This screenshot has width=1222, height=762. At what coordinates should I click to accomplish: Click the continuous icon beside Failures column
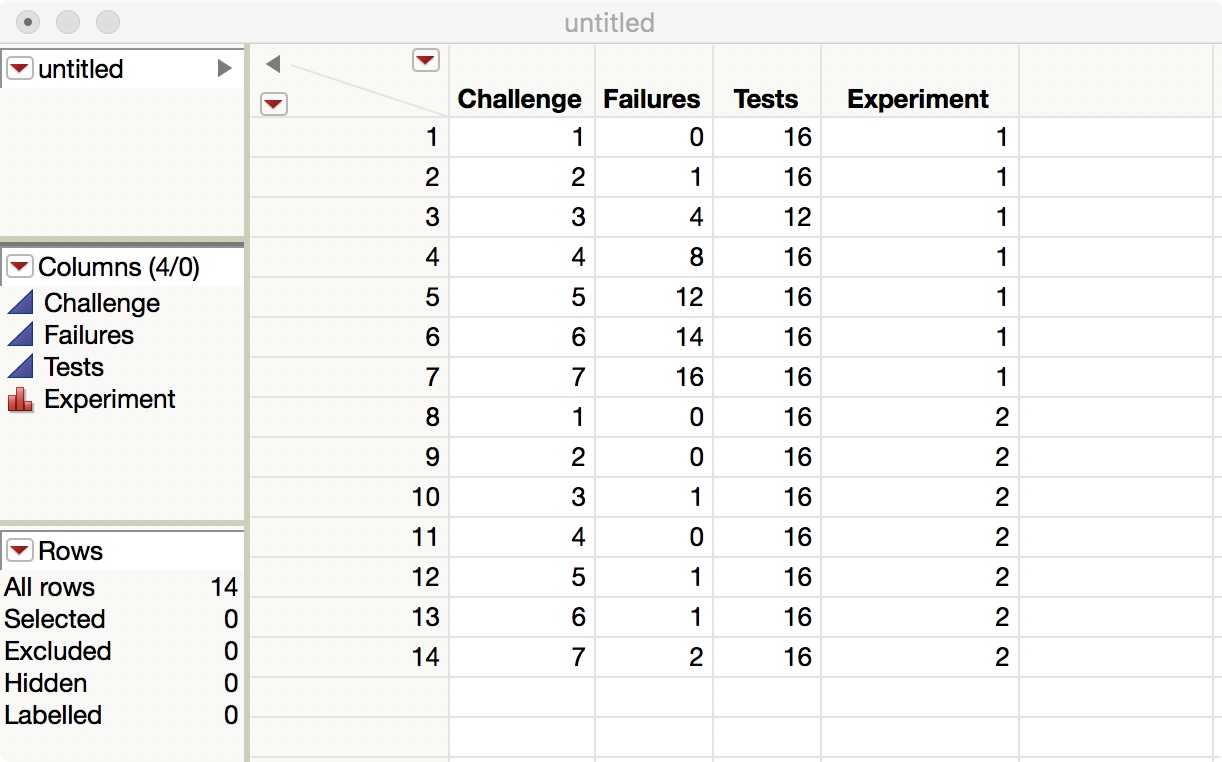coord(20,335)
